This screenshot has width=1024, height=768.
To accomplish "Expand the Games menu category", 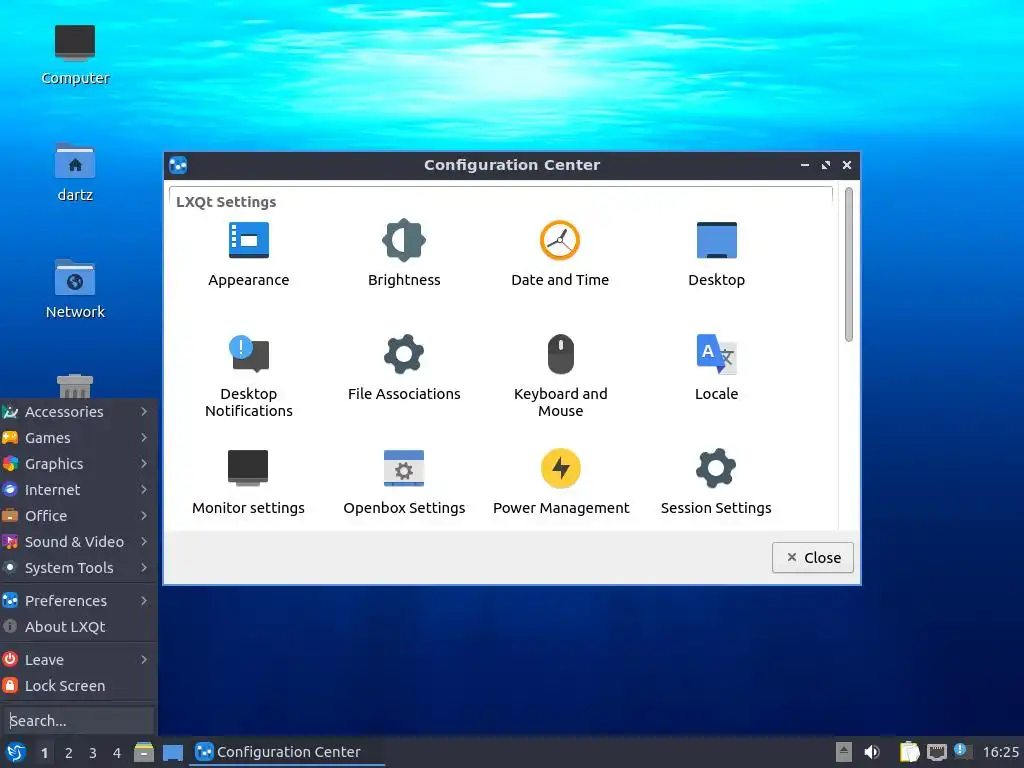I will [78, 438].
